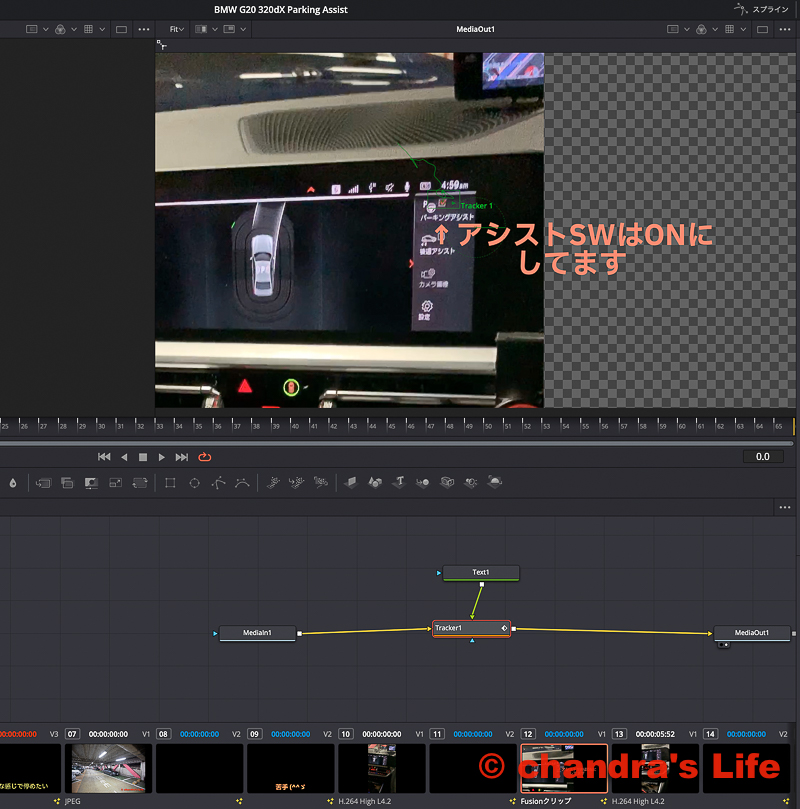This screenshot has height=809, width=800.
Task: Click left viewer color channel icon
Action: tap(60, 29)
